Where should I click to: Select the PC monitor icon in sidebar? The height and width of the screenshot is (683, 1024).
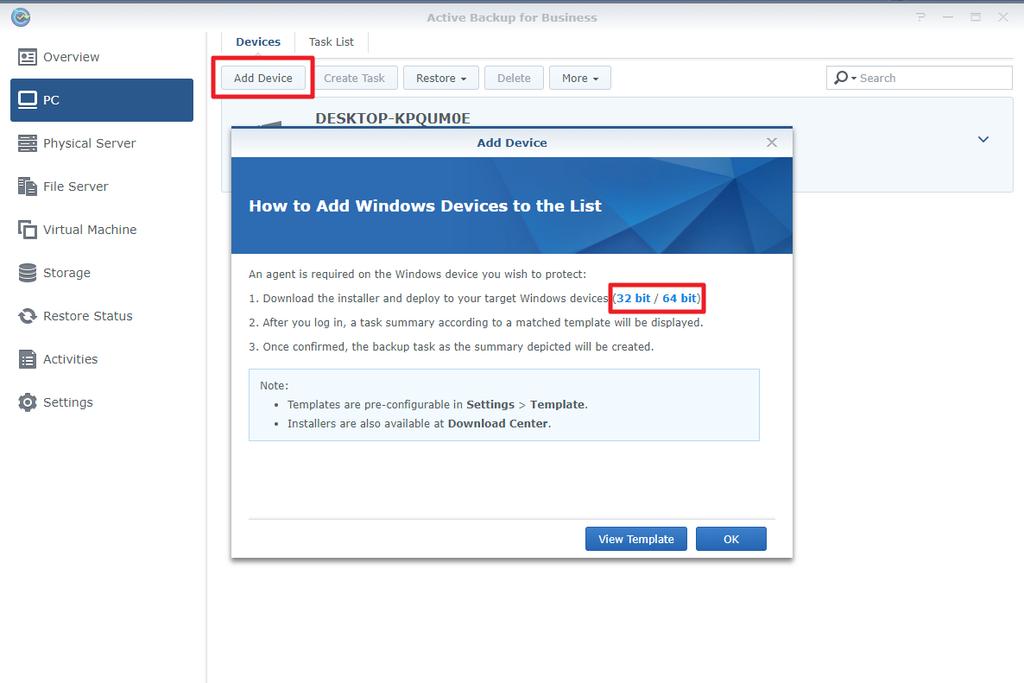coord(27,100)
